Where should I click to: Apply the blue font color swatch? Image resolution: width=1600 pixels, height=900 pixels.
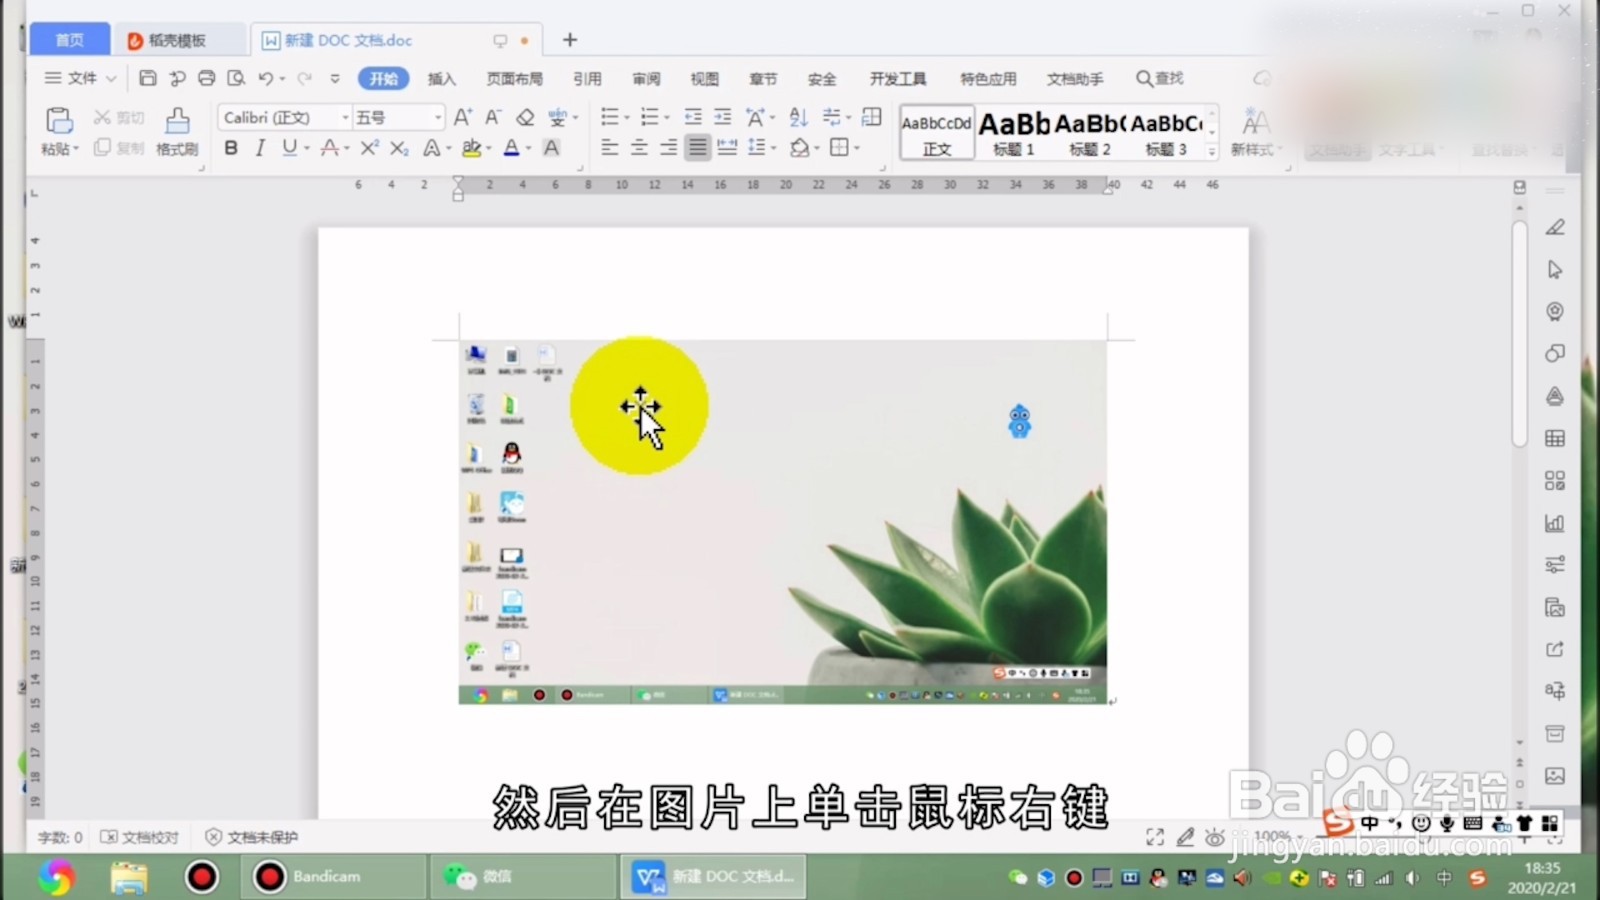coord(509,148)
